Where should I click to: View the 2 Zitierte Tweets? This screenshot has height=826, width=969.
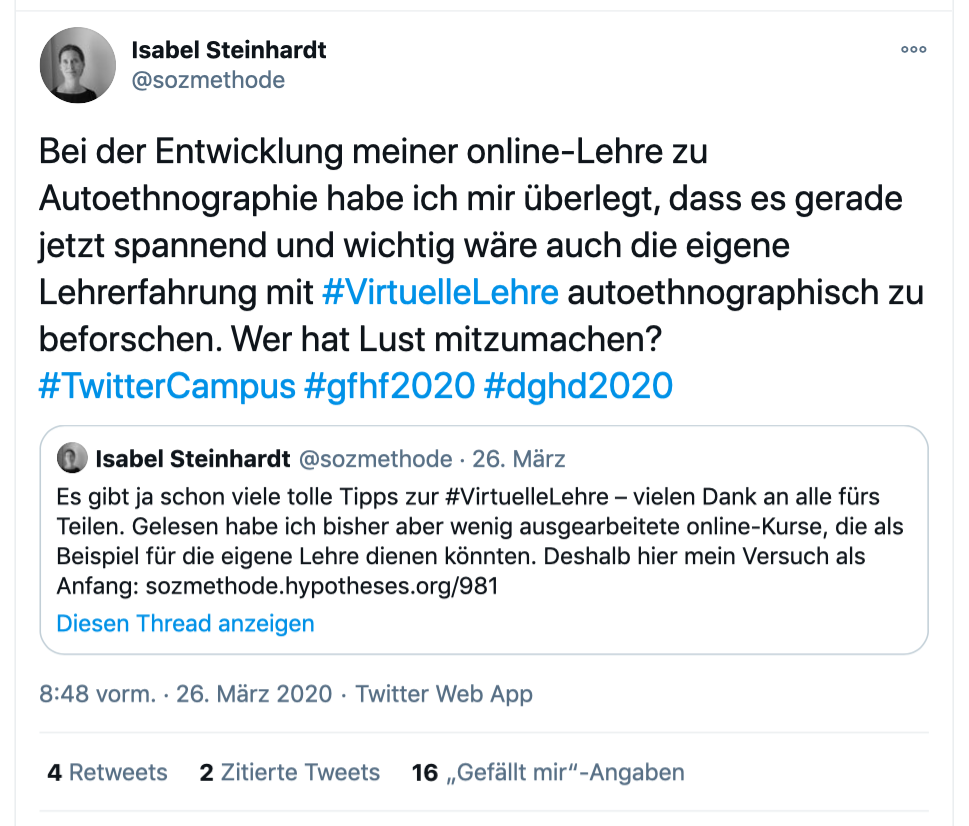coord(289,772)
